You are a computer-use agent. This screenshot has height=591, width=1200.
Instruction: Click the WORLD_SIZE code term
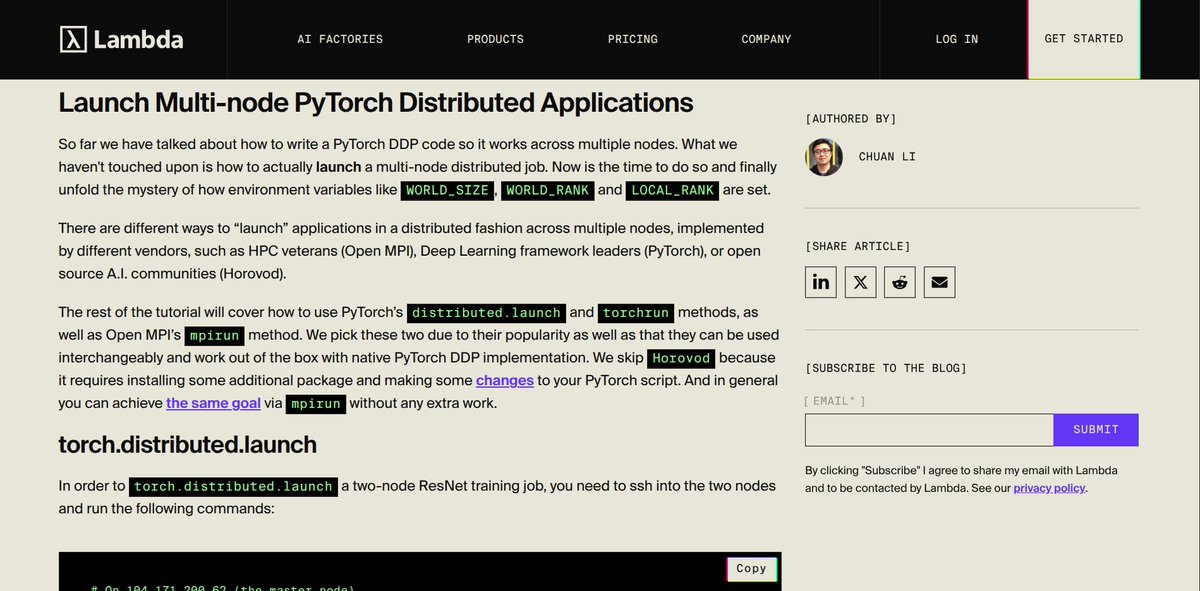pyautogui.click(x=447, y=190)
